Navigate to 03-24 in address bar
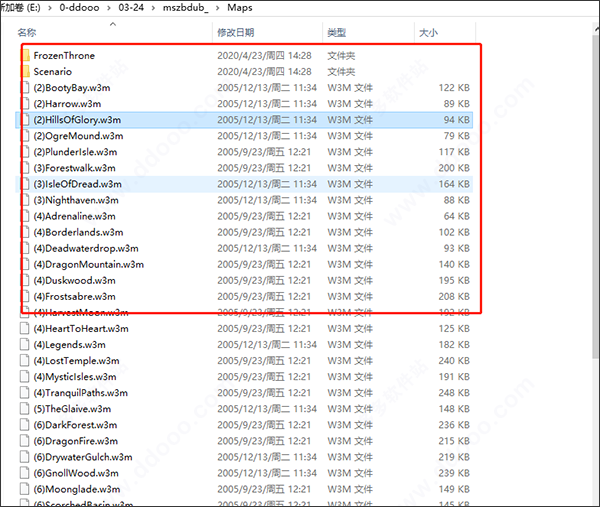 coord(131,8)
